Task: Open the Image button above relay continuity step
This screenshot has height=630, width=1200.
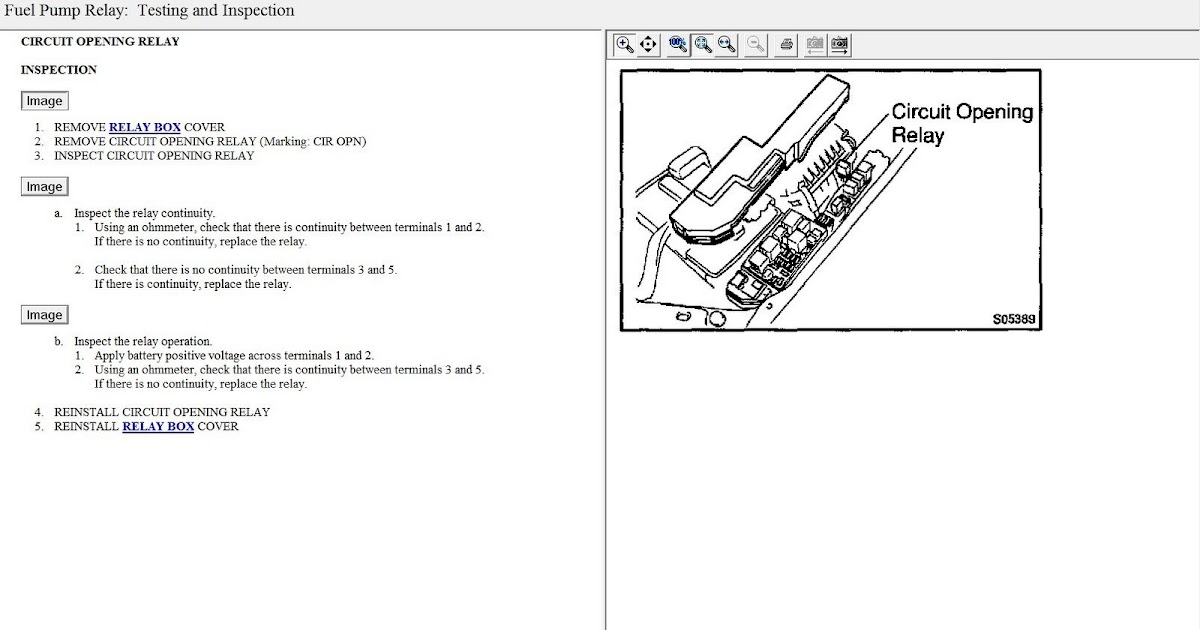Action: 44,187
